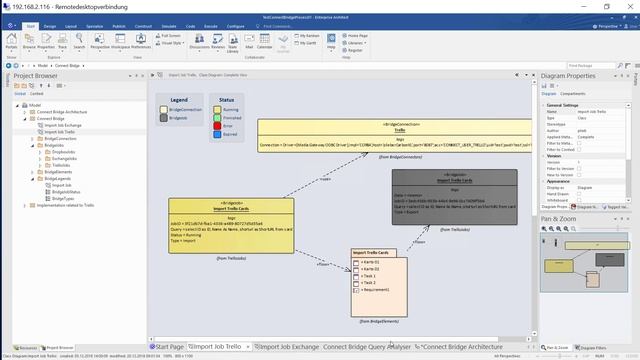
Task: Click the play arrow icon in diagram header
Action: click(x=152, y=75)
